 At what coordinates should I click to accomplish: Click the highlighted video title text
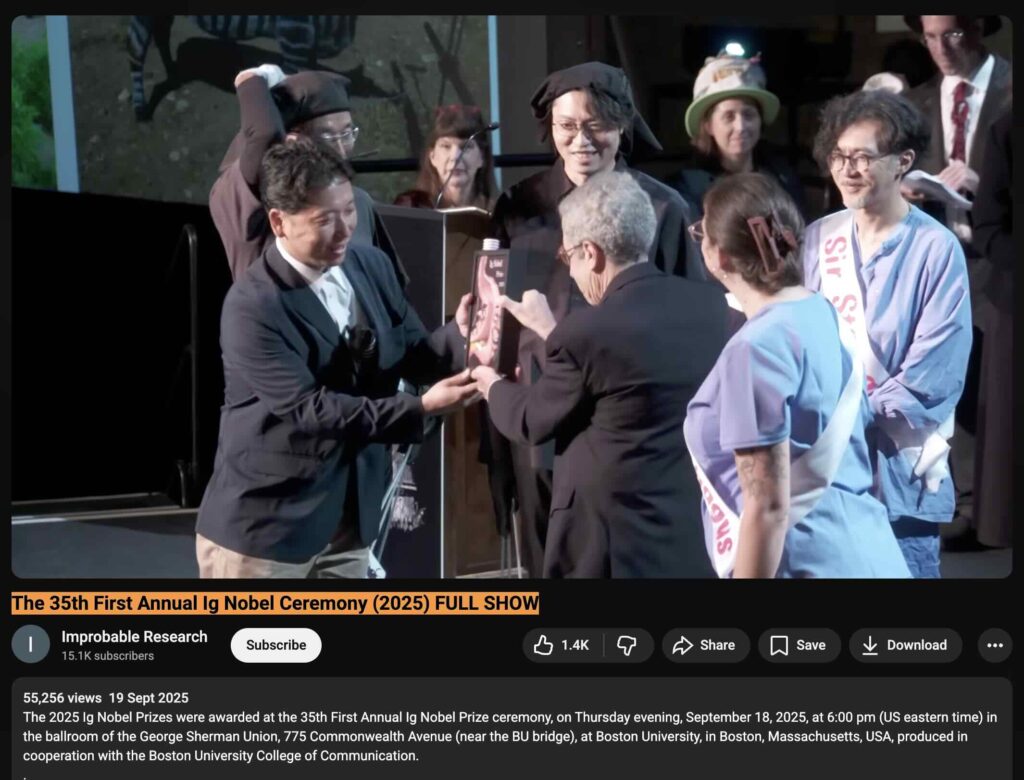pos(275,603)
